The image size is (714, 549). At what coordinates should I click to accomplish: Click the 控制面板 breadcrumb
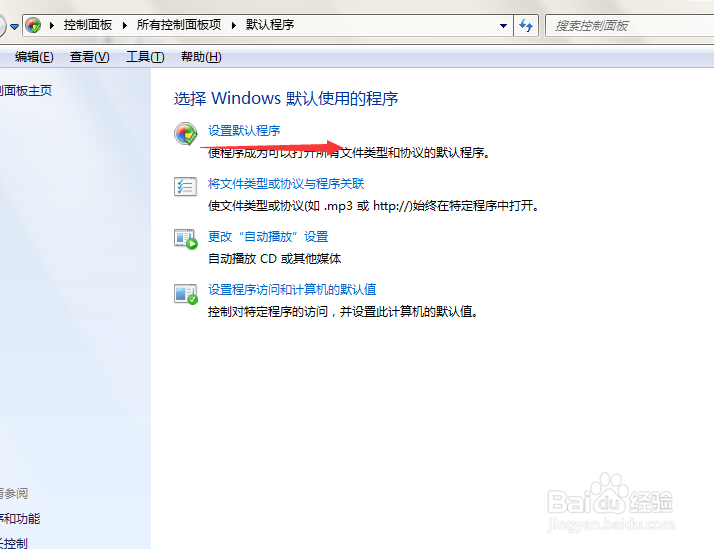pos(88,25)
